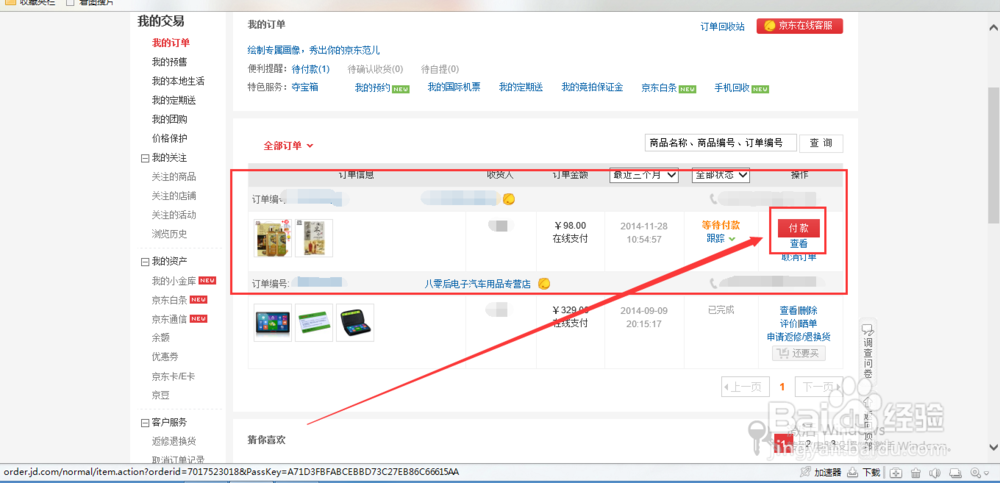Select 我的预售 in the sidebar

[x=170, y=63]
